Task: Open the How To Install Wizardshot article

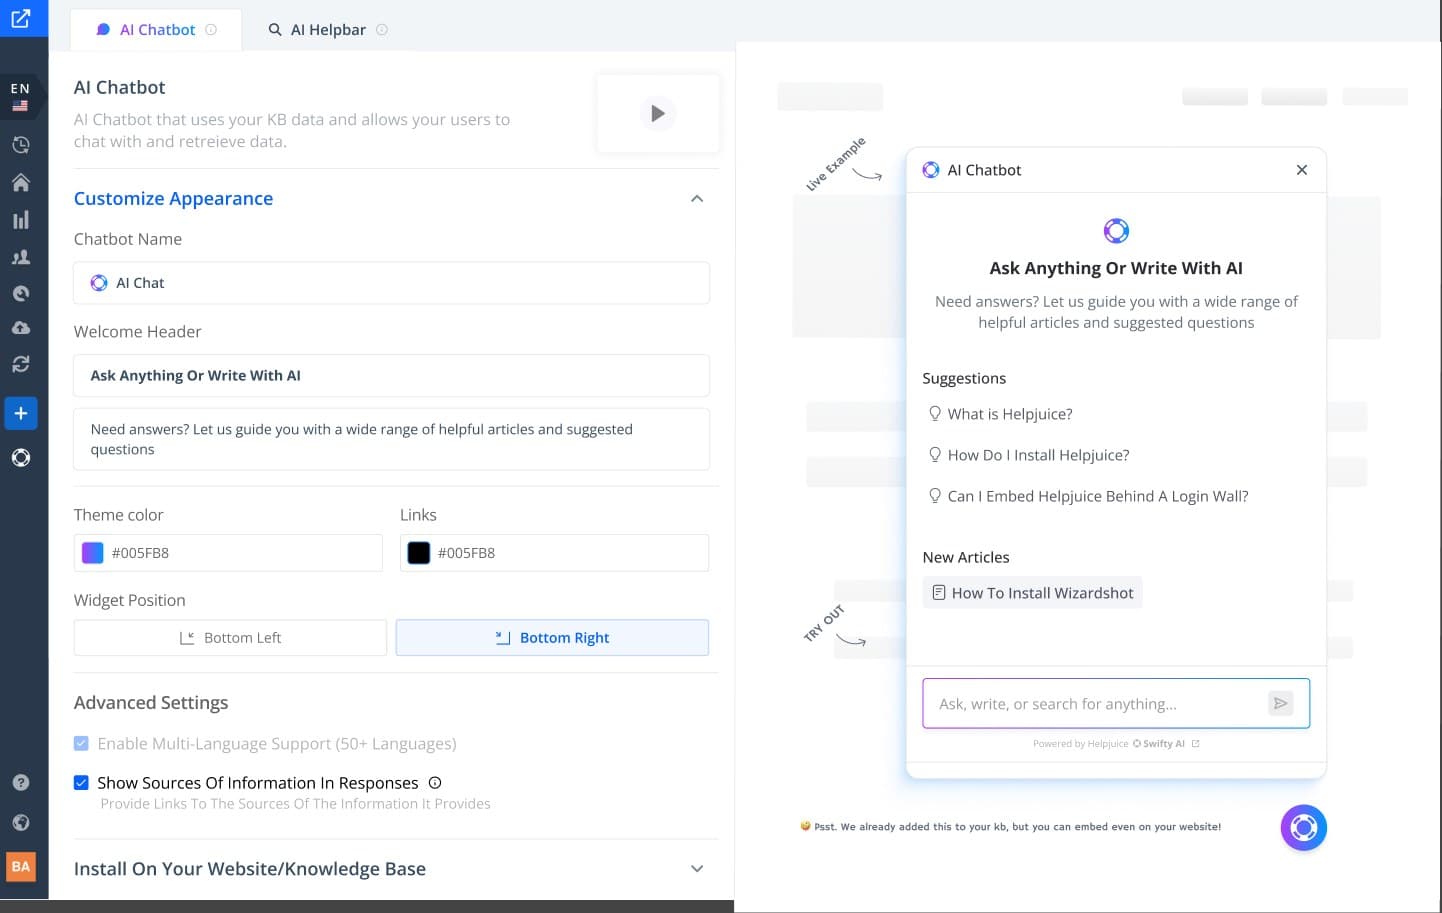Action: (x=1032, y=593)
